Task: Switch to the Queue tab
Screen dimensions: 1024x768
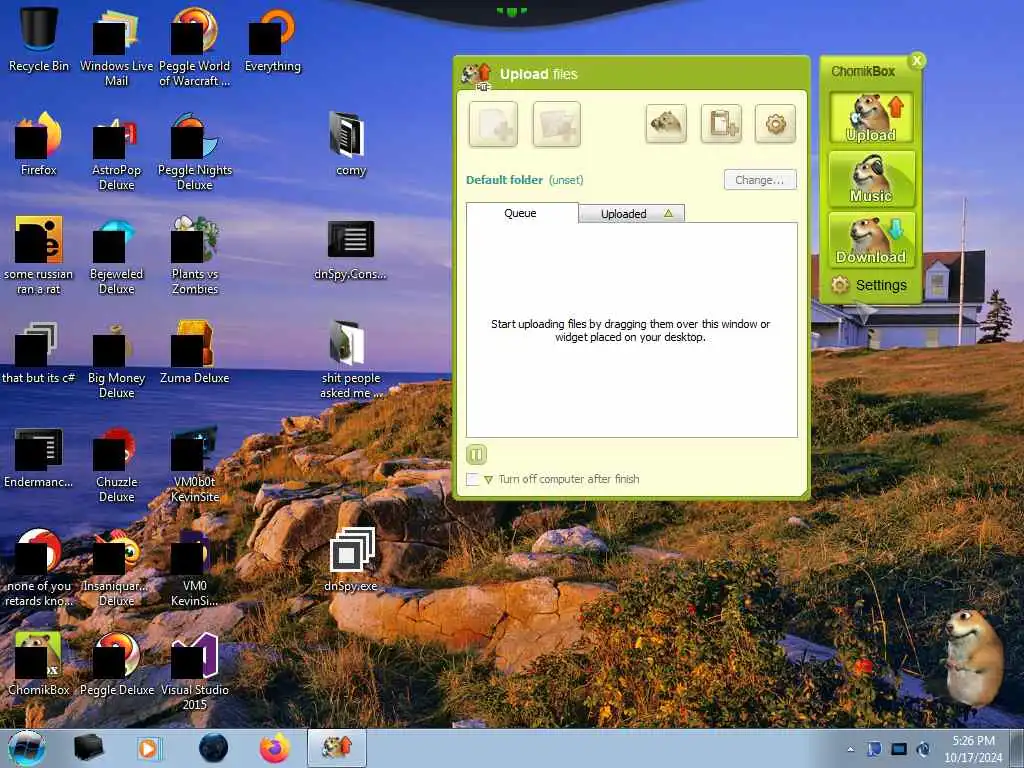Action: click(x=521, y=213)
